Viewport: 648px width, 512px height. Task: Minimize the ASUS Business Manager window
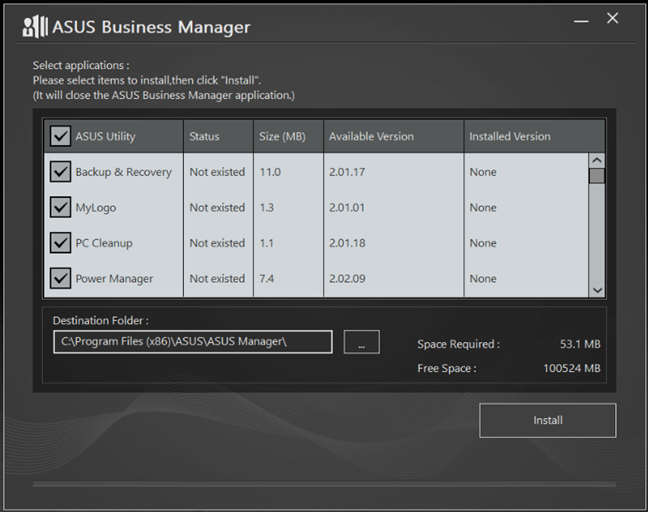pos(581,21)
